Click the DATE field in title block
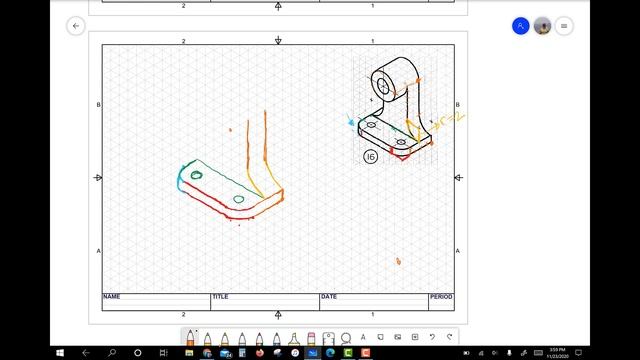 (x=374, y=302)
